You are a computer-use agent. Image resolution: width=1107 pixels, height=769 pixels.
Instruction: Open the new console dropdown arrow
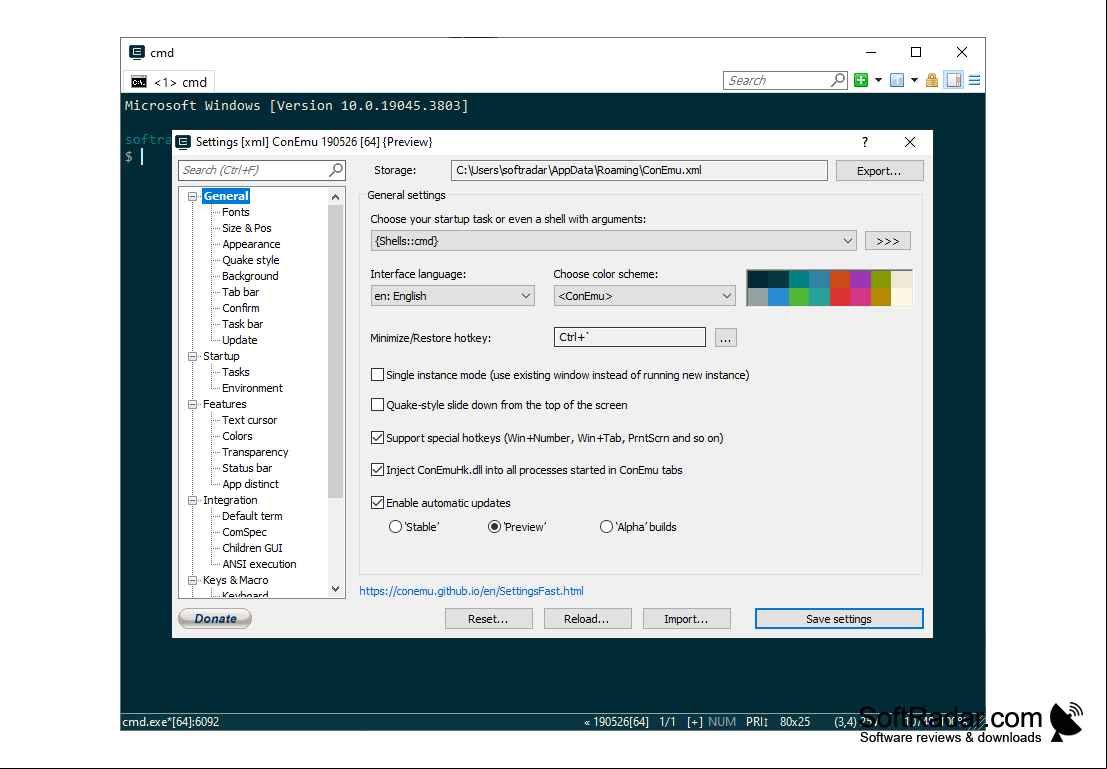point(878,81)
